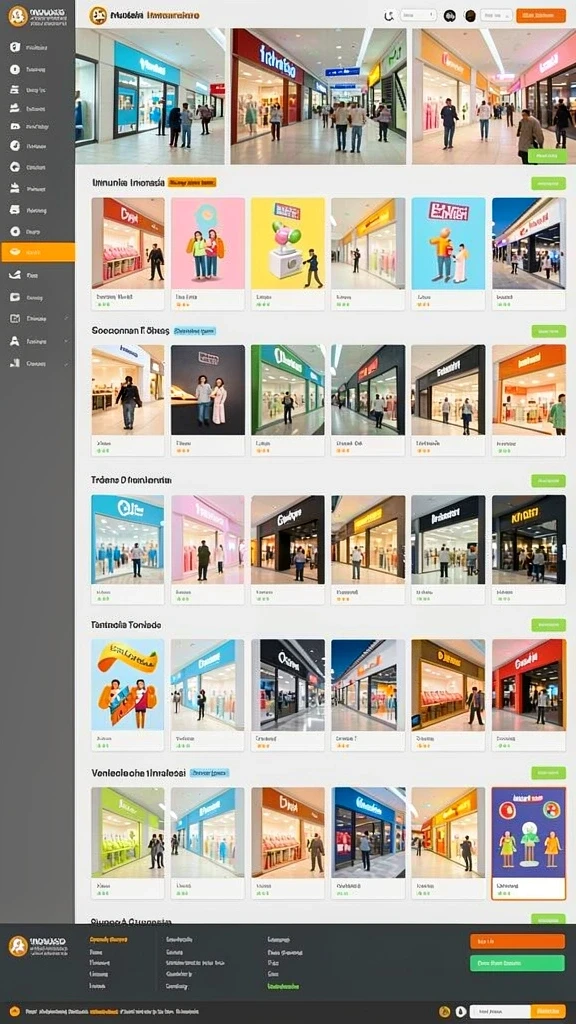Click the orange button in the footer right
Viewport: 576px width, 1024px height.
pyautogui.click(x=517, y=941)
